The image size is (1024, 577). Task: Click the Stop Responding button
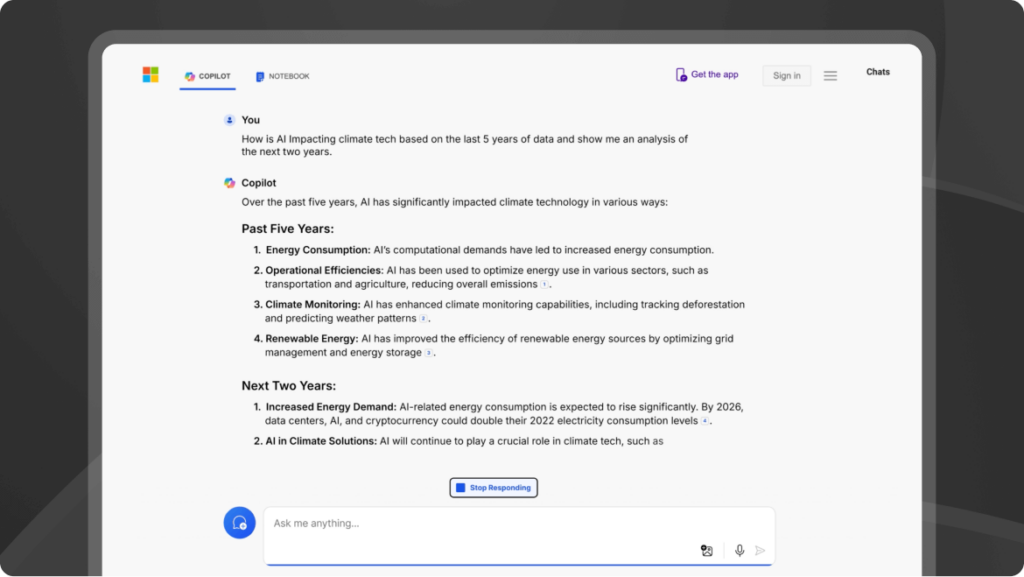[494, 488]
